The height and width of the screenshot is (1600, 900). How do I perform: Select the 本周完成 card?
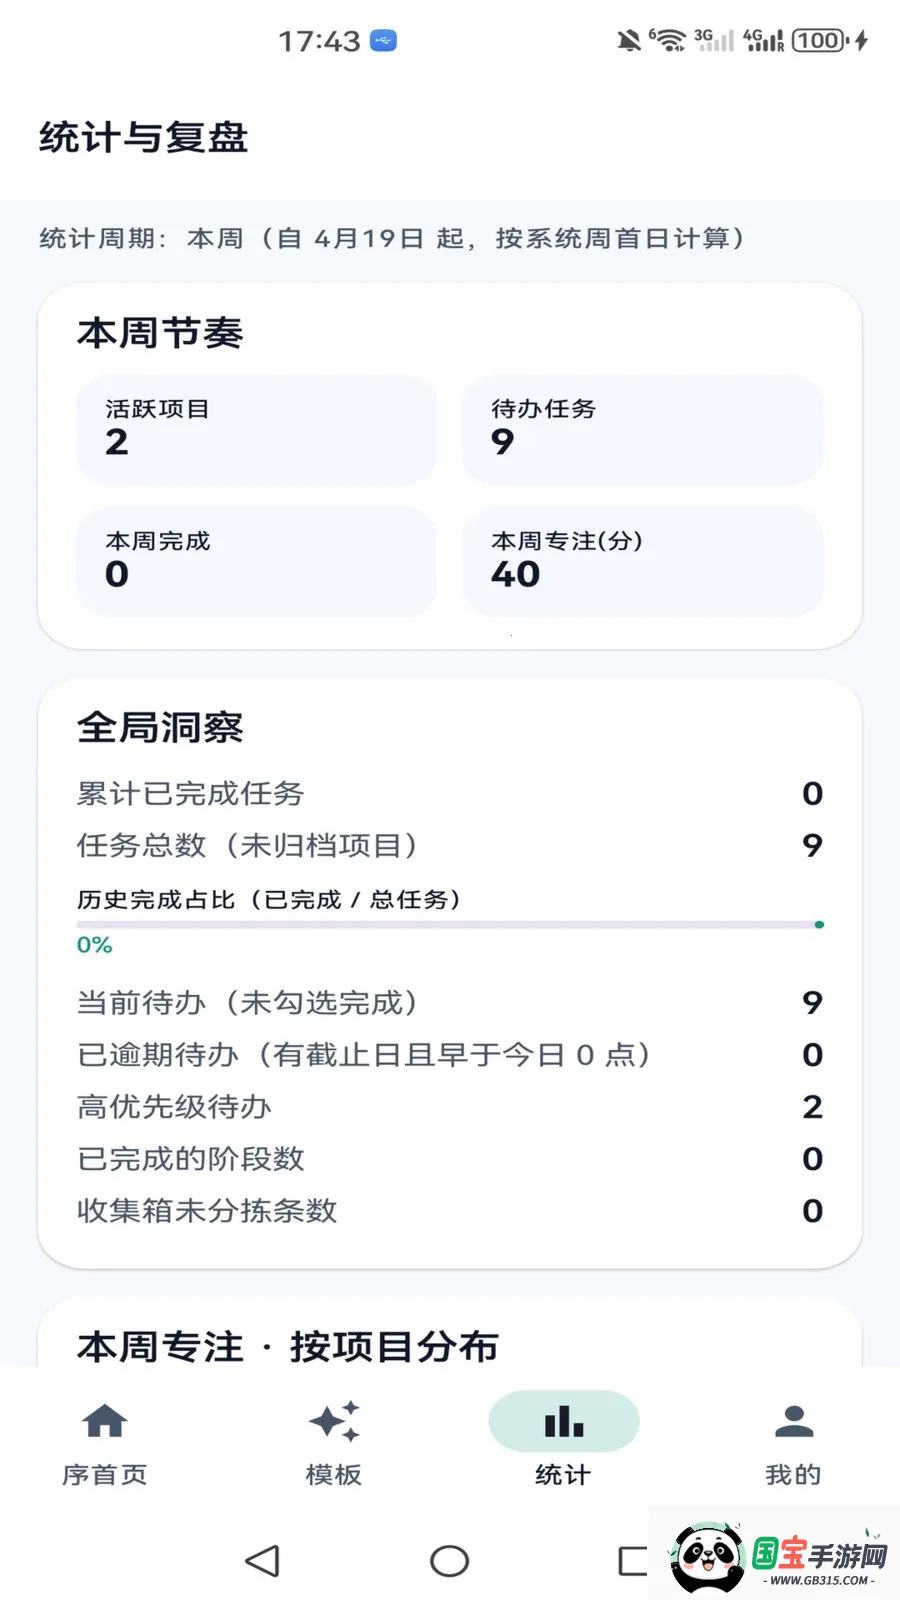(257, 562)
